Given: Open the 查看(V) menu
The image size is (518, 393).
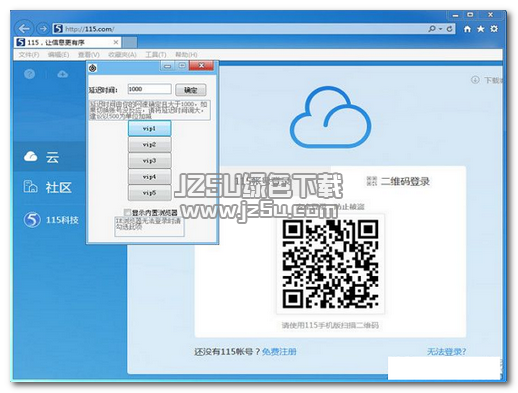Looking at the screenshot, I should point(89,54).
